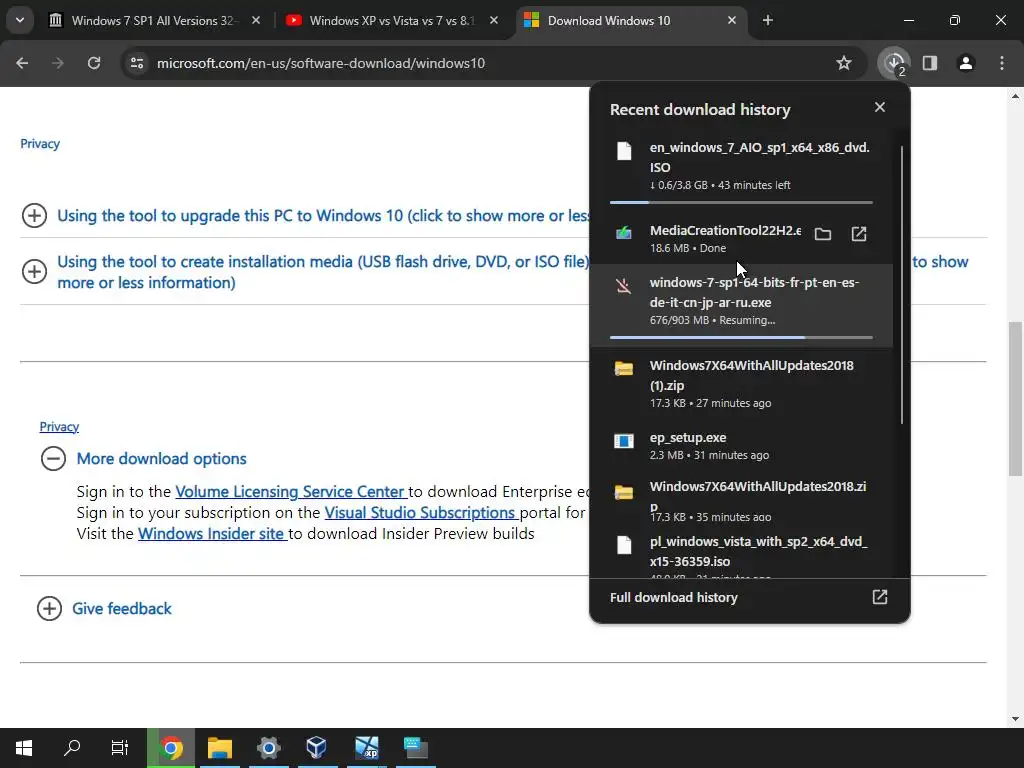
Task: Switch to Windows XP vs Vista YouTube tab
Action: click(392, 20)
